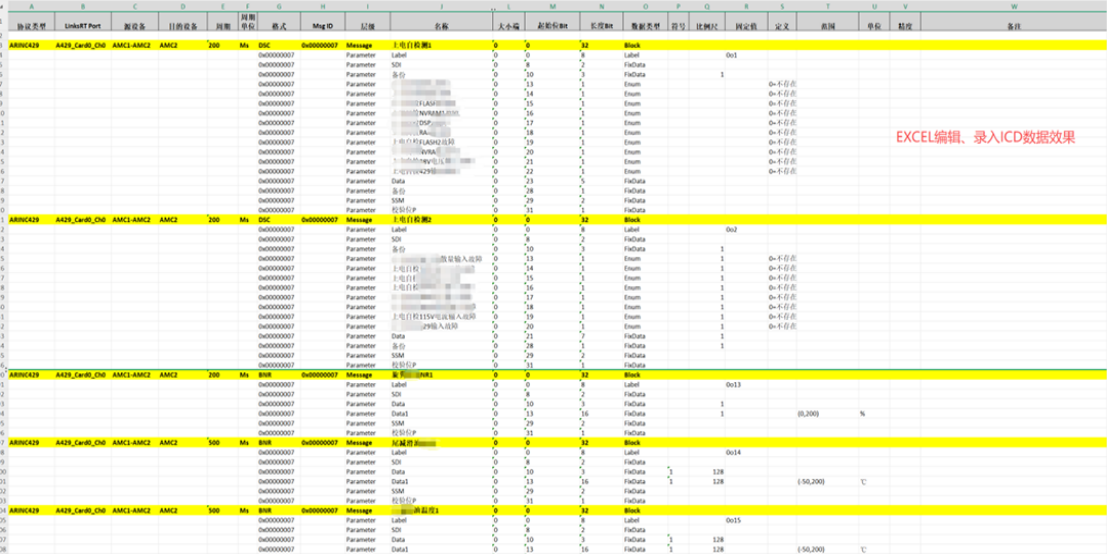
Task: Click the cell containing 0o1
Action: click(731, 56)
